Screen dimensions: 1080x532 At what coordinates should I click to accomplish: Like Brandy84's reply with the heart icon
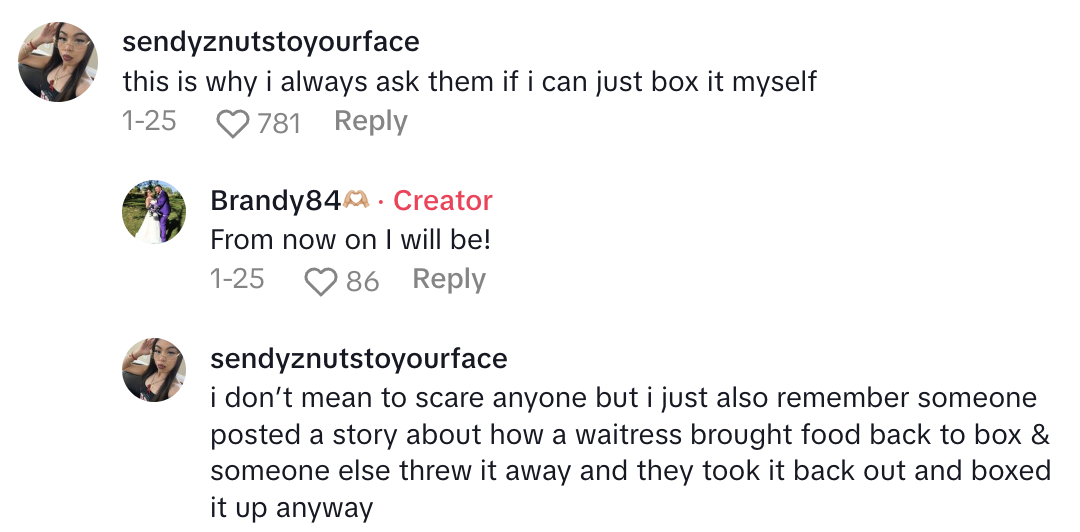(321, 281)
